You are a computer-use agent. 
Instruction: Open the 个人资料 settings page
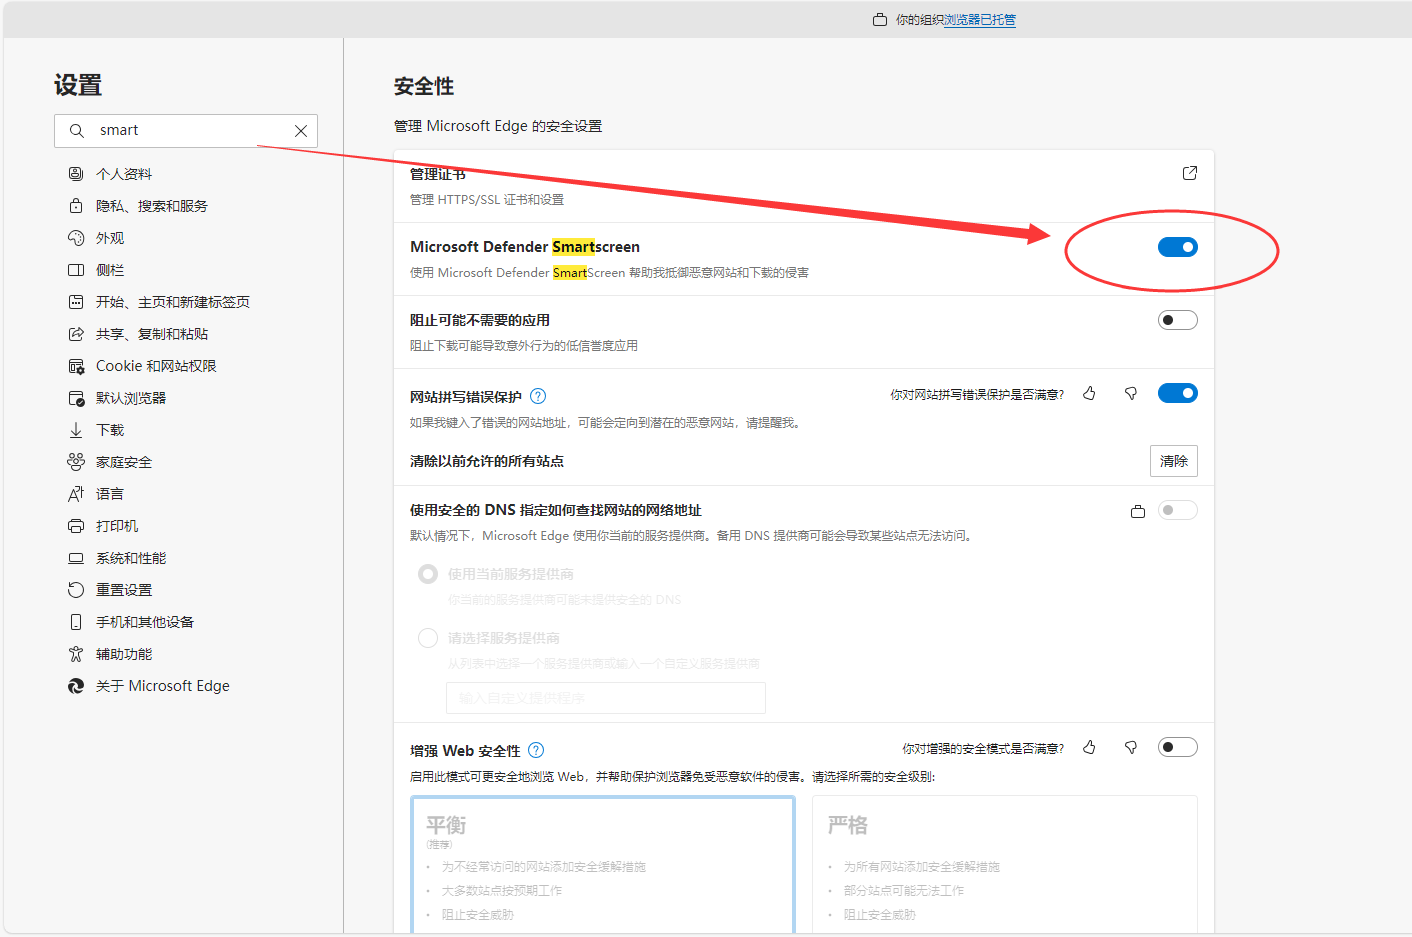[x=124, y=174]
